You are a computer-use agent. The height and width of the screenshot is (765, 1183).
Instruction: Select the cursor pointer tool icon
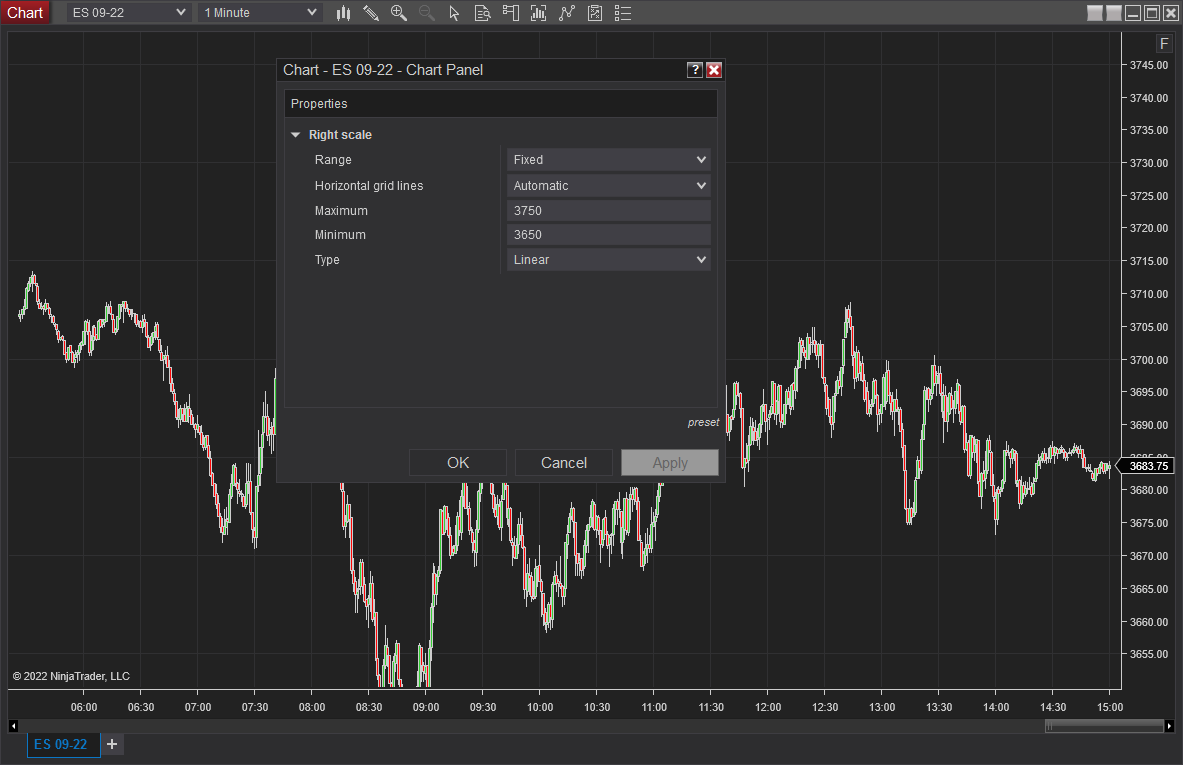tap(454, 13)
